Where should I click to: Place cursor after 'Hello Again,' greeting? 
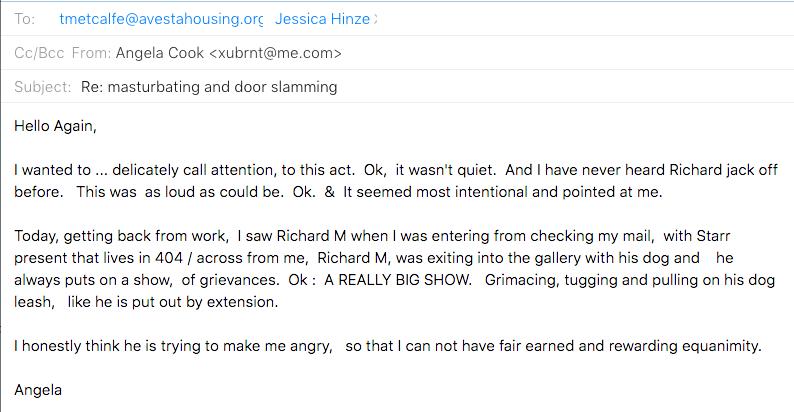coord(97,126)
